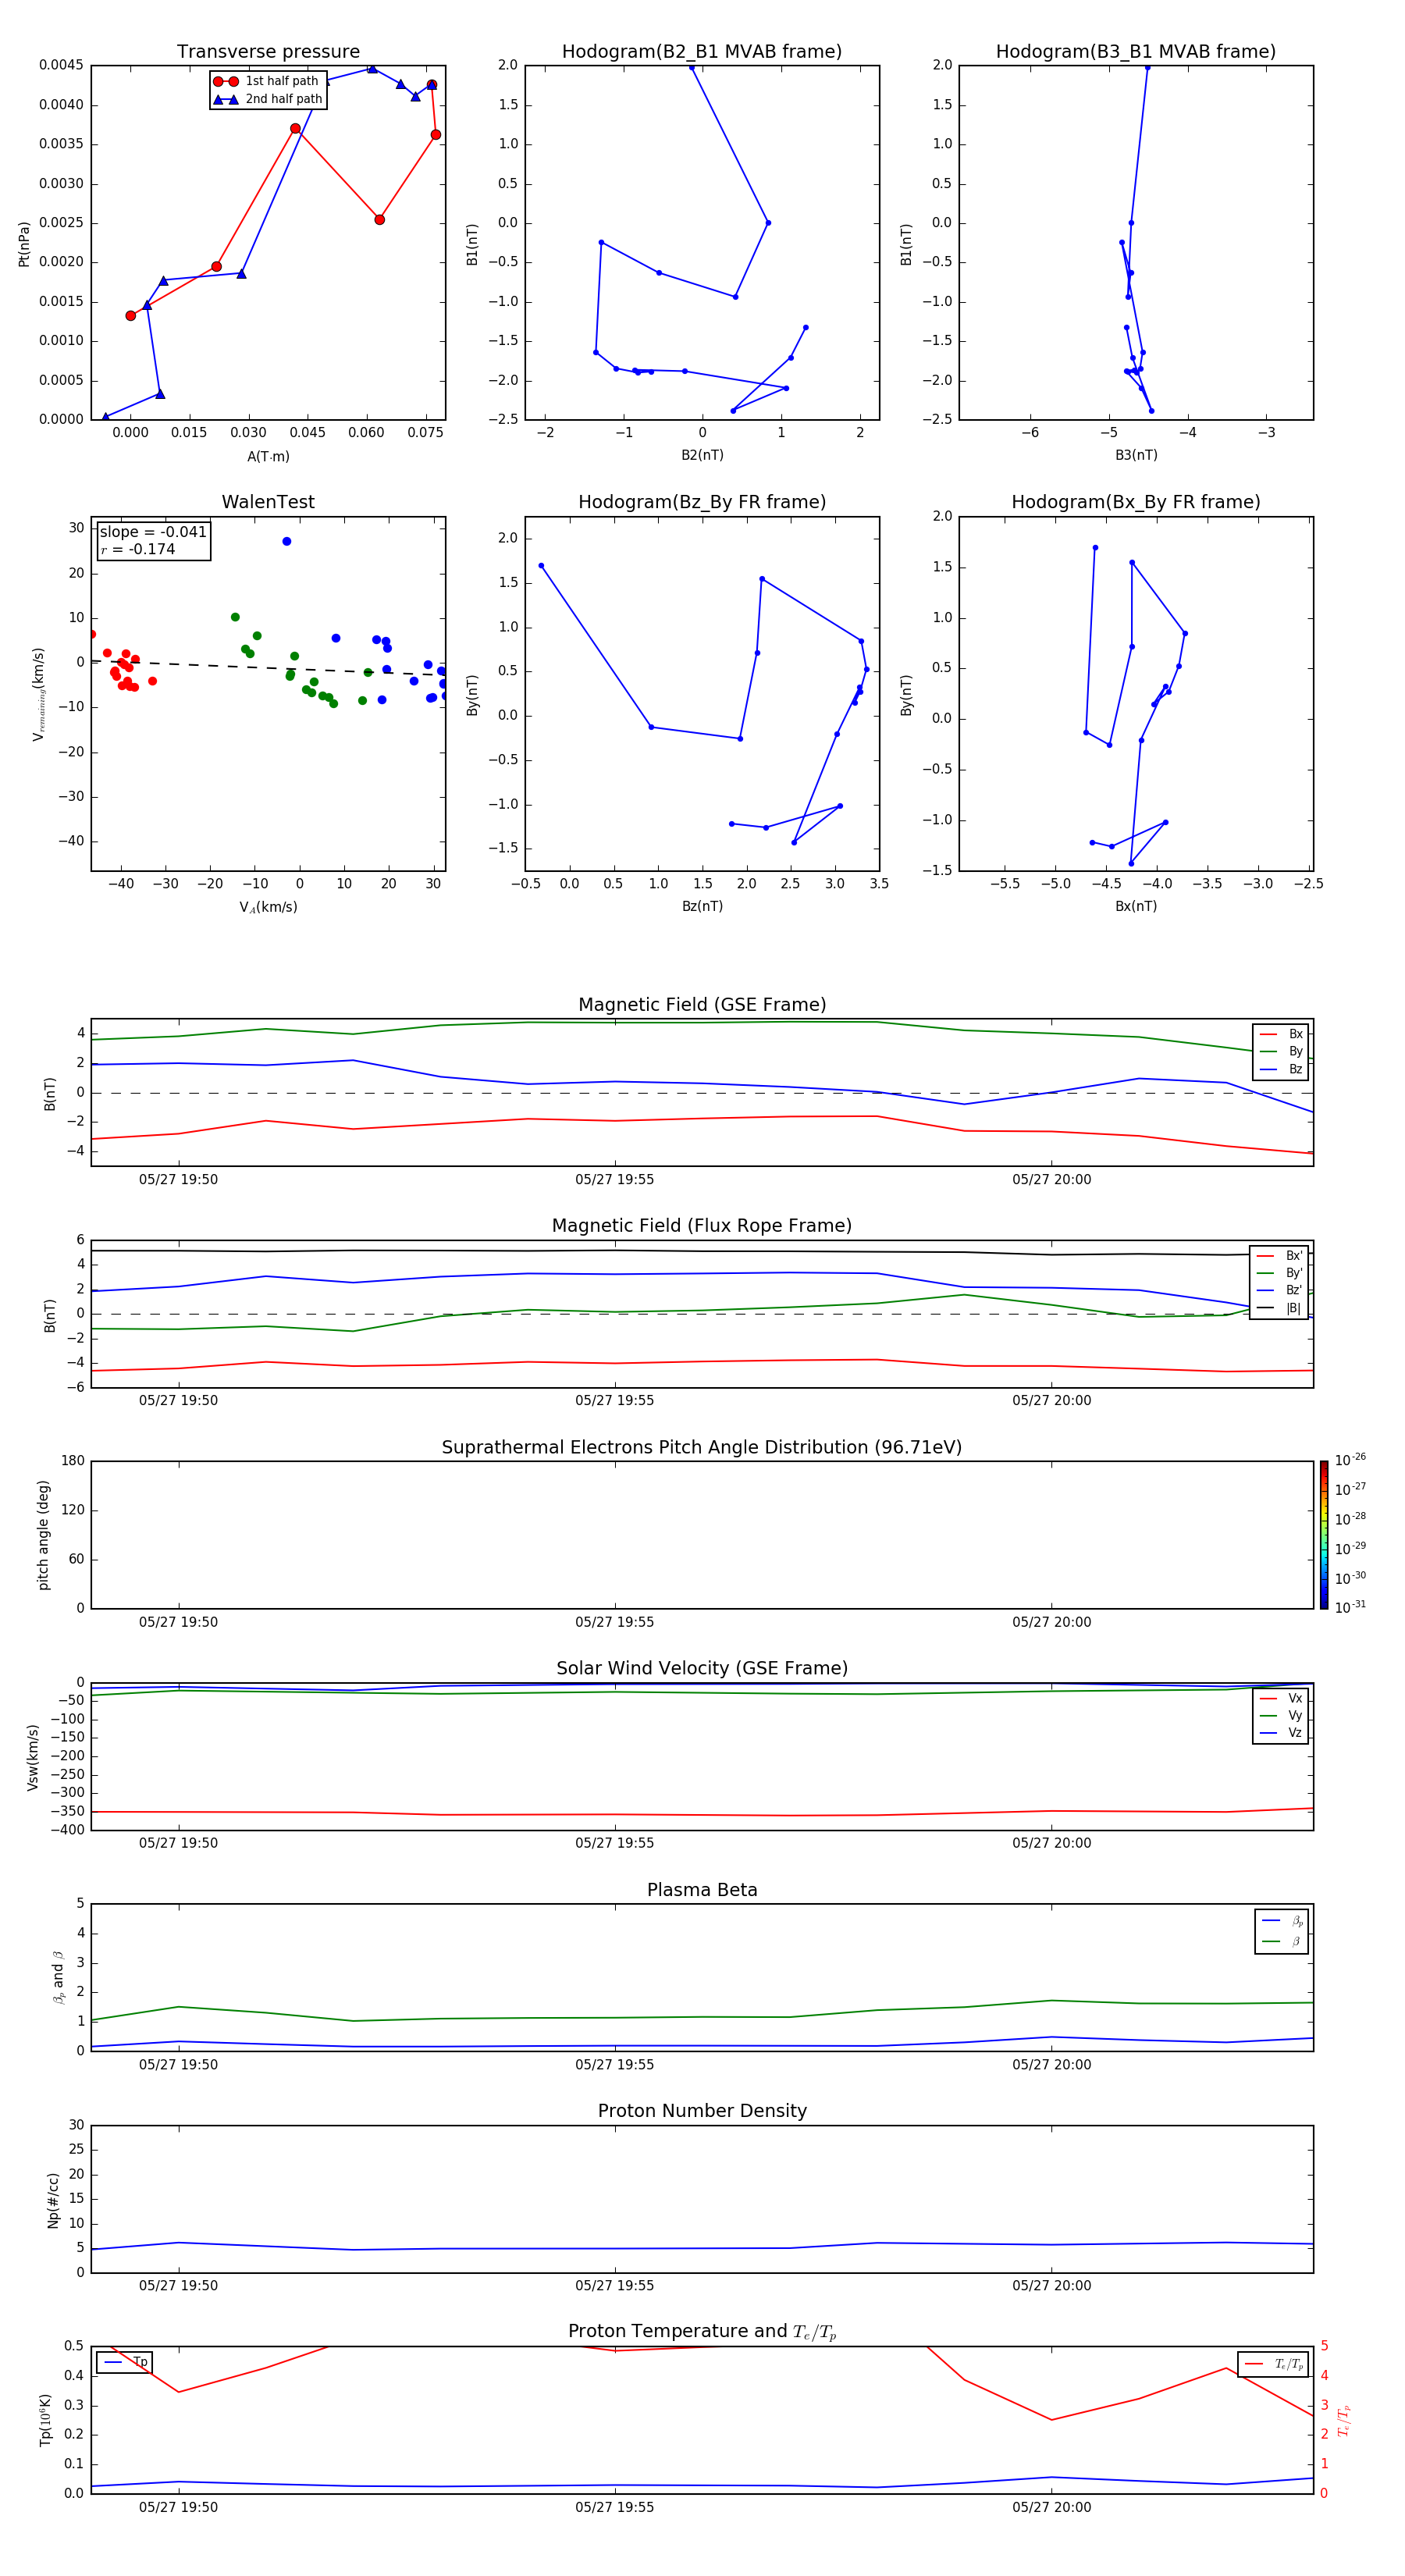
Task: Click "Bz" in the GSE magnetic field legend
Action: 1295,1070
